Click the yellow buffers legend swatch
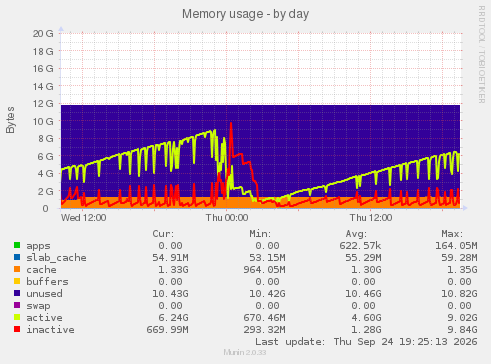 coord(17,281)
